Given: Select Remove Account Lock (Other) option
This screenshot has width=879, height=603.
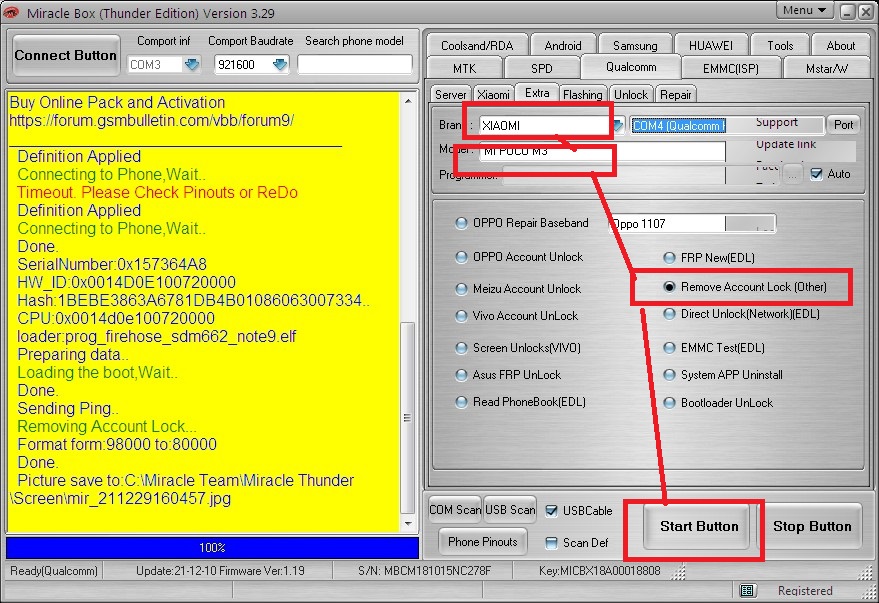Looking at the screenshot, I should coord(669,287).
